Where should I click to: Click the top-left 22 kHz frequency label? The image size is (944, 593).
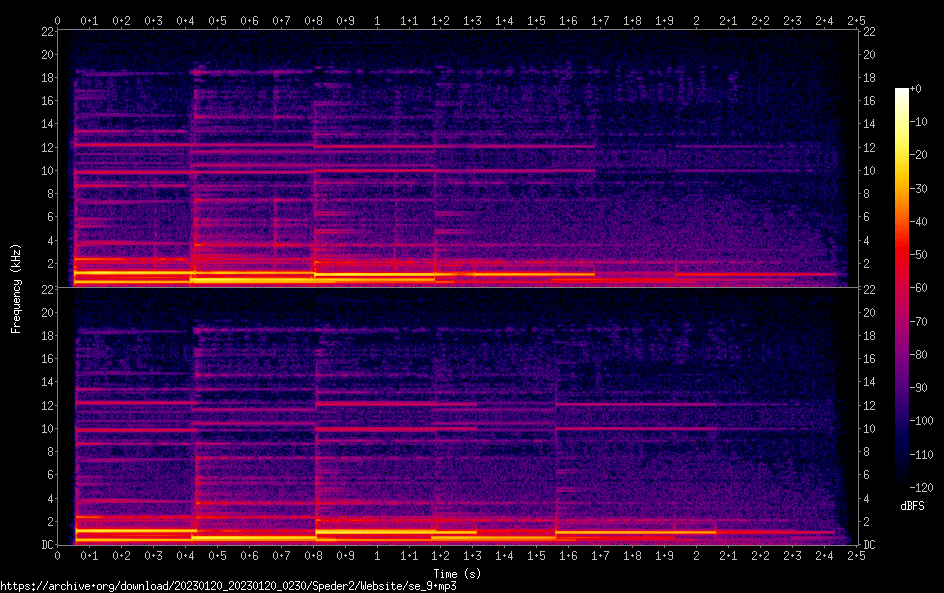coord(46,32)
